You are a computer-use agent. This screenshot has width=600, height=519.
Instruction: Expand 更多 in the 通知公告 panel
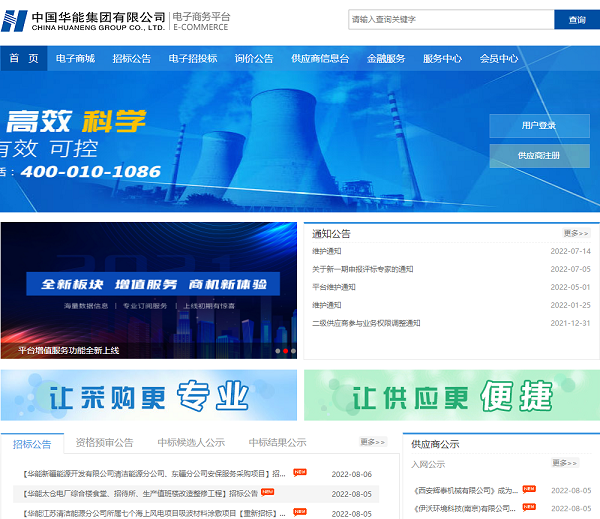coord(577,233)
